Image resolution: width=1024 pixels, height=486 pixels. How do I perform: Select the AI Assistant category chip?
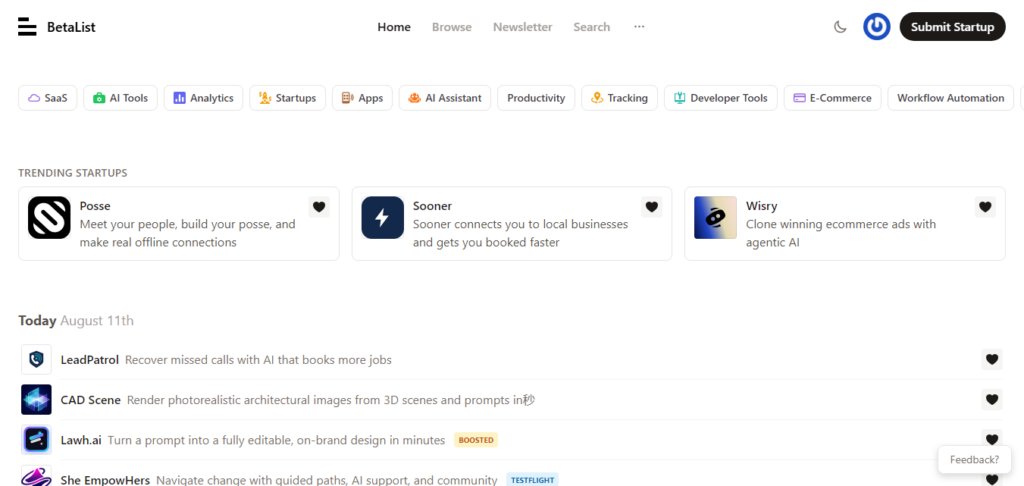coord(445,98)
